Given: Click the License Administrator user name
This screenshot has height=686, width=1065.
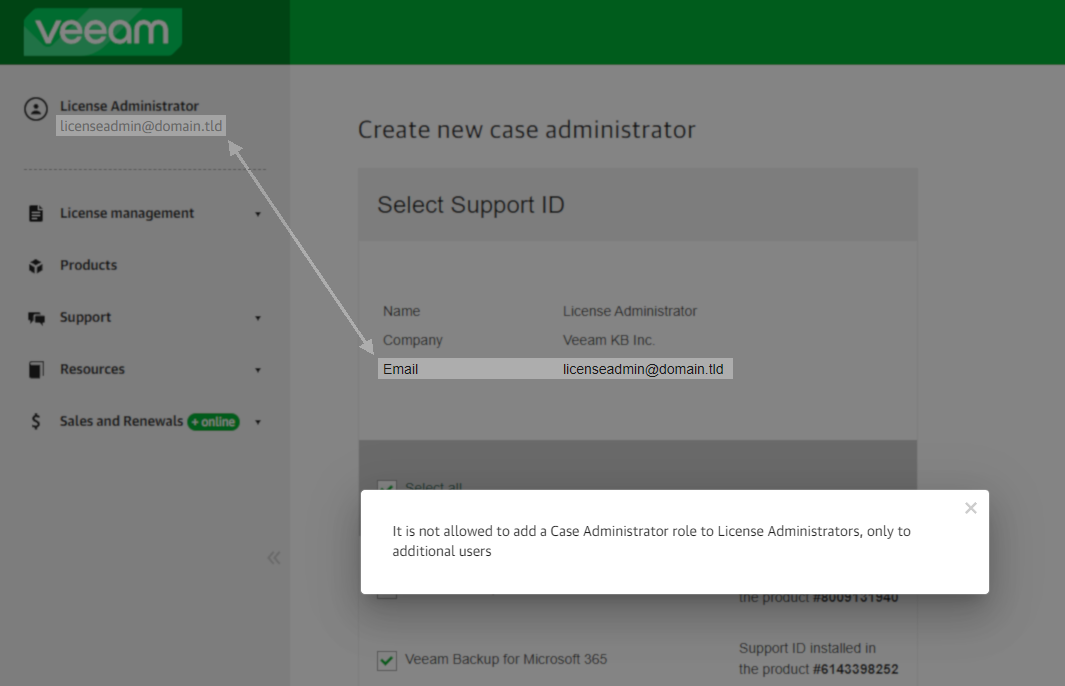Looking at the screenshot, I should (x=129, y=106).
